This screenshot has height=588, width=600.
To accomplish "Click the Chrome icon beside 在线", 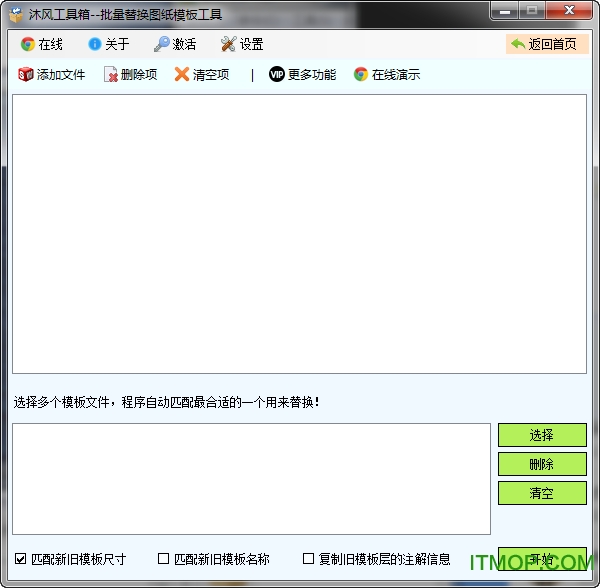I will pos(28,44).
